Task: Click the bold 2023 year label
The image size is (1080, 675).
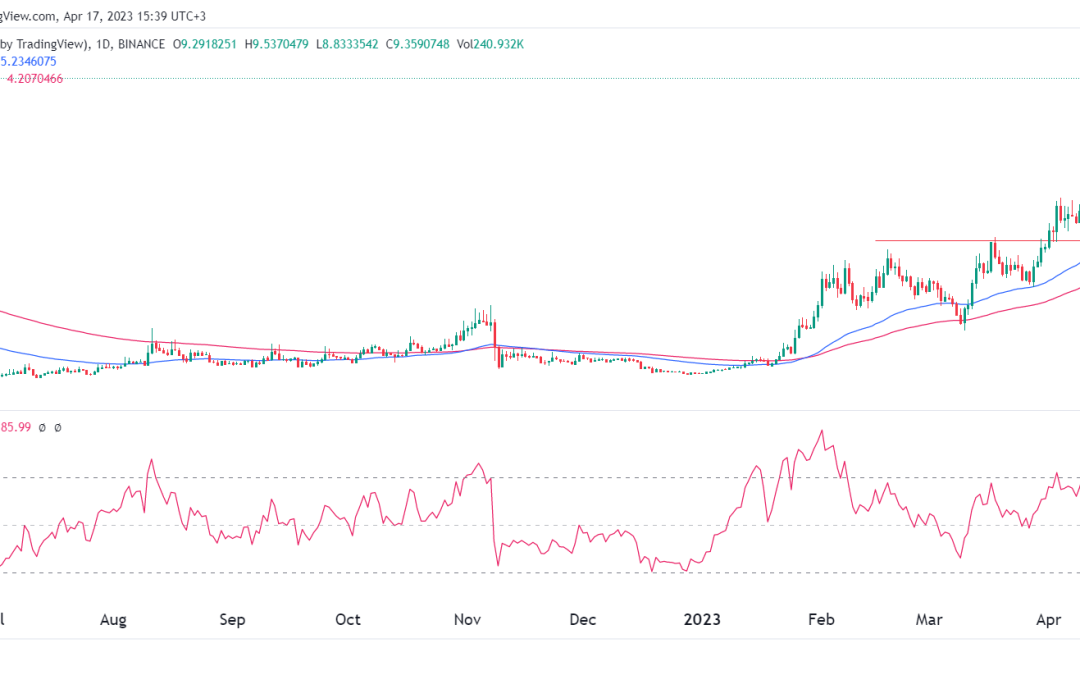Action: point(703,620)
